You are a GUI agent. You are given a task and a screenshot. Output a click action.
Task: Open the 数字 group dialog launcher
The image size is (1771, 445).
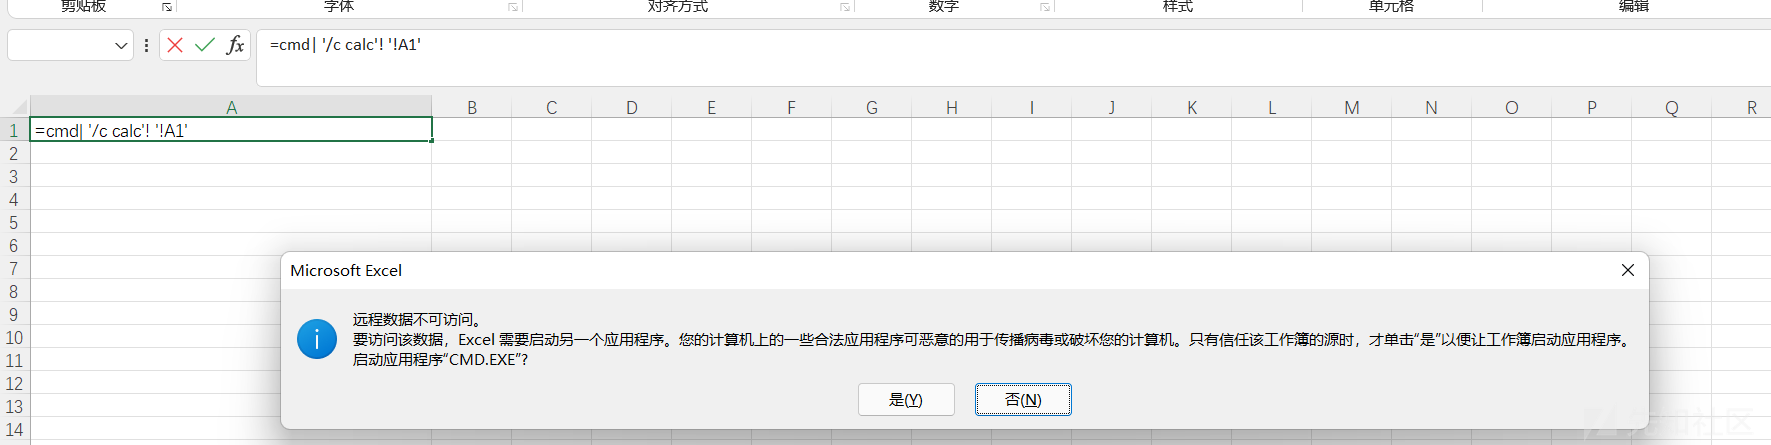(x=1045, y=7)
